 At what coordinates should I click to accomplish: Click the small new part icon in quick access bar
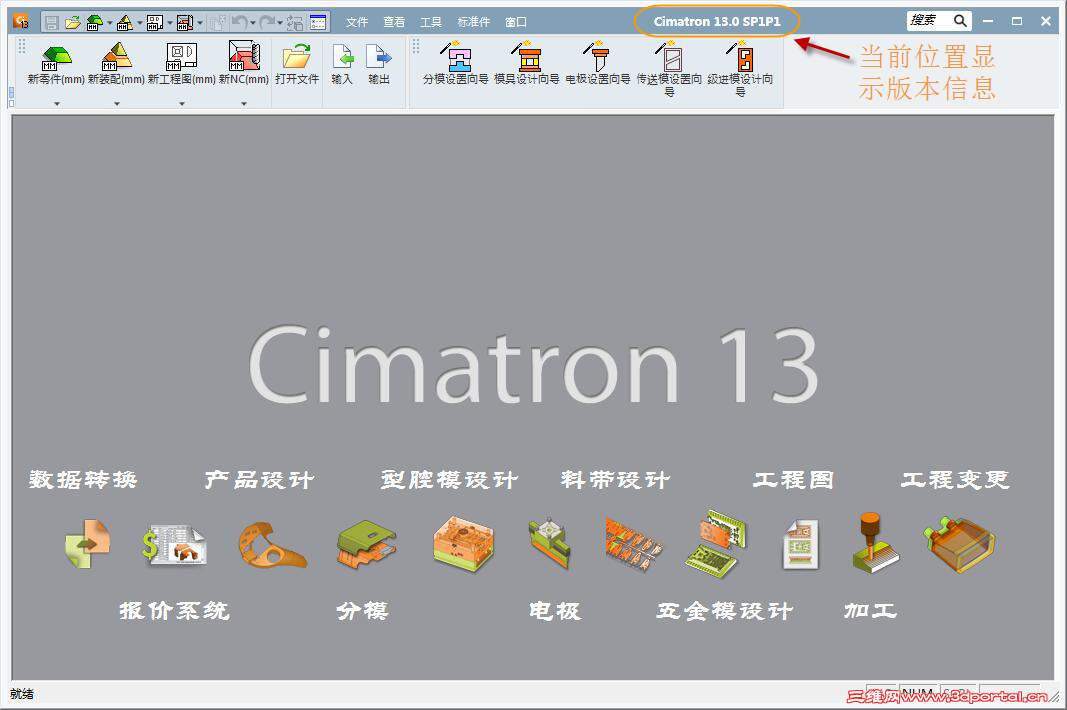coord(95,22)
